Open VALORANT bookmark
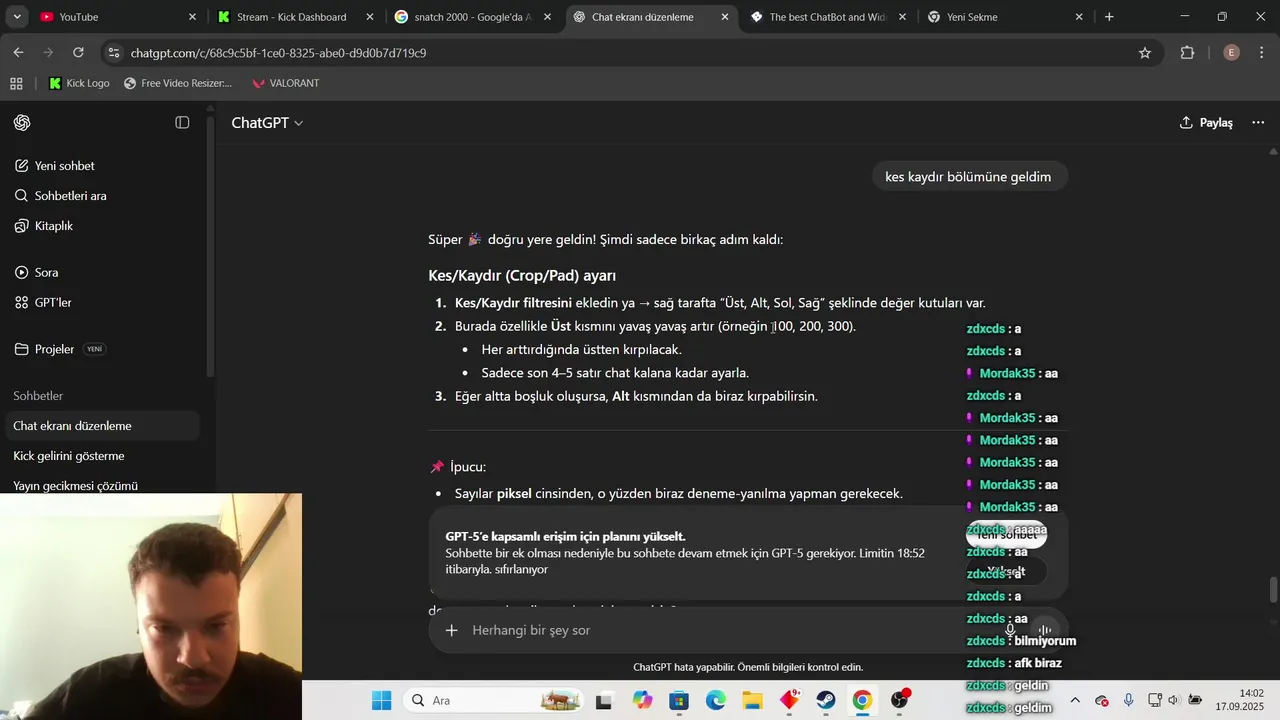The width and height of the screenshot is (1280, 720). click(x=285, y=83)
